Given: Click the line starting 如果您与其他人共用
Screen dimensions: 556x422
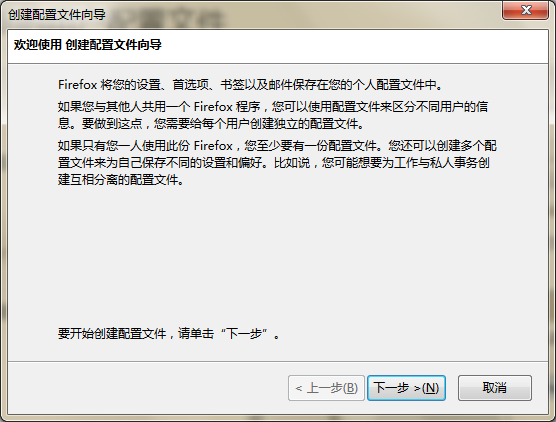Looking at the screenshot, I should click(x=273, y=106).
